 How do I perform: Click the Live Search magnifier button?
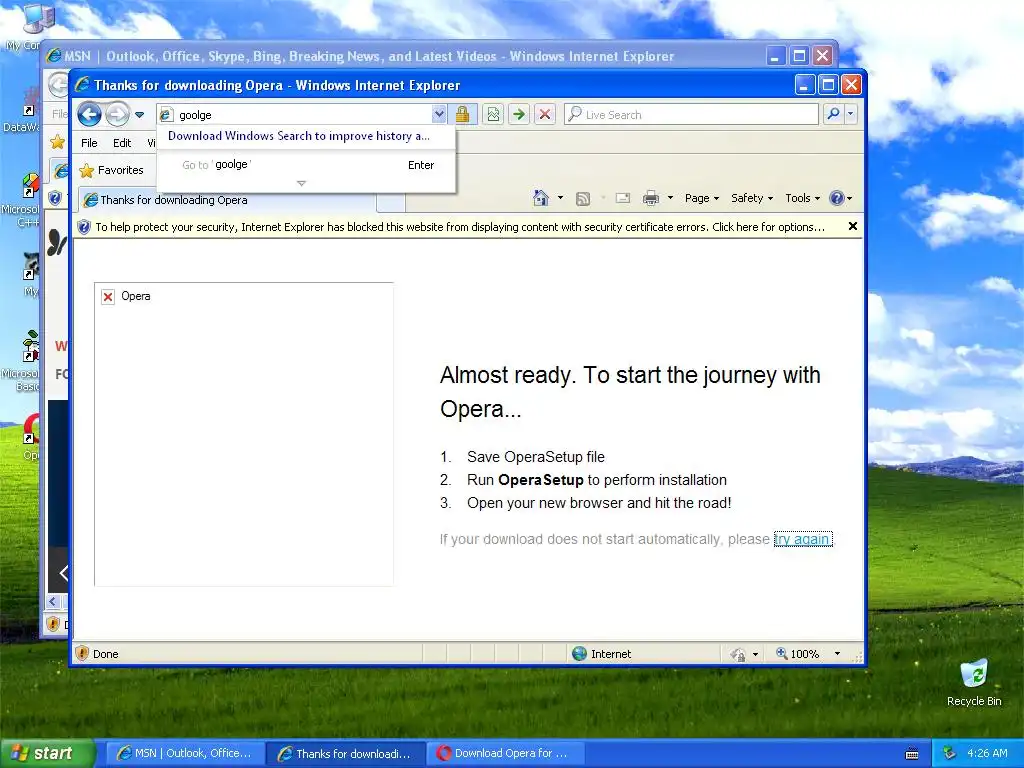[x=833, y=114]
